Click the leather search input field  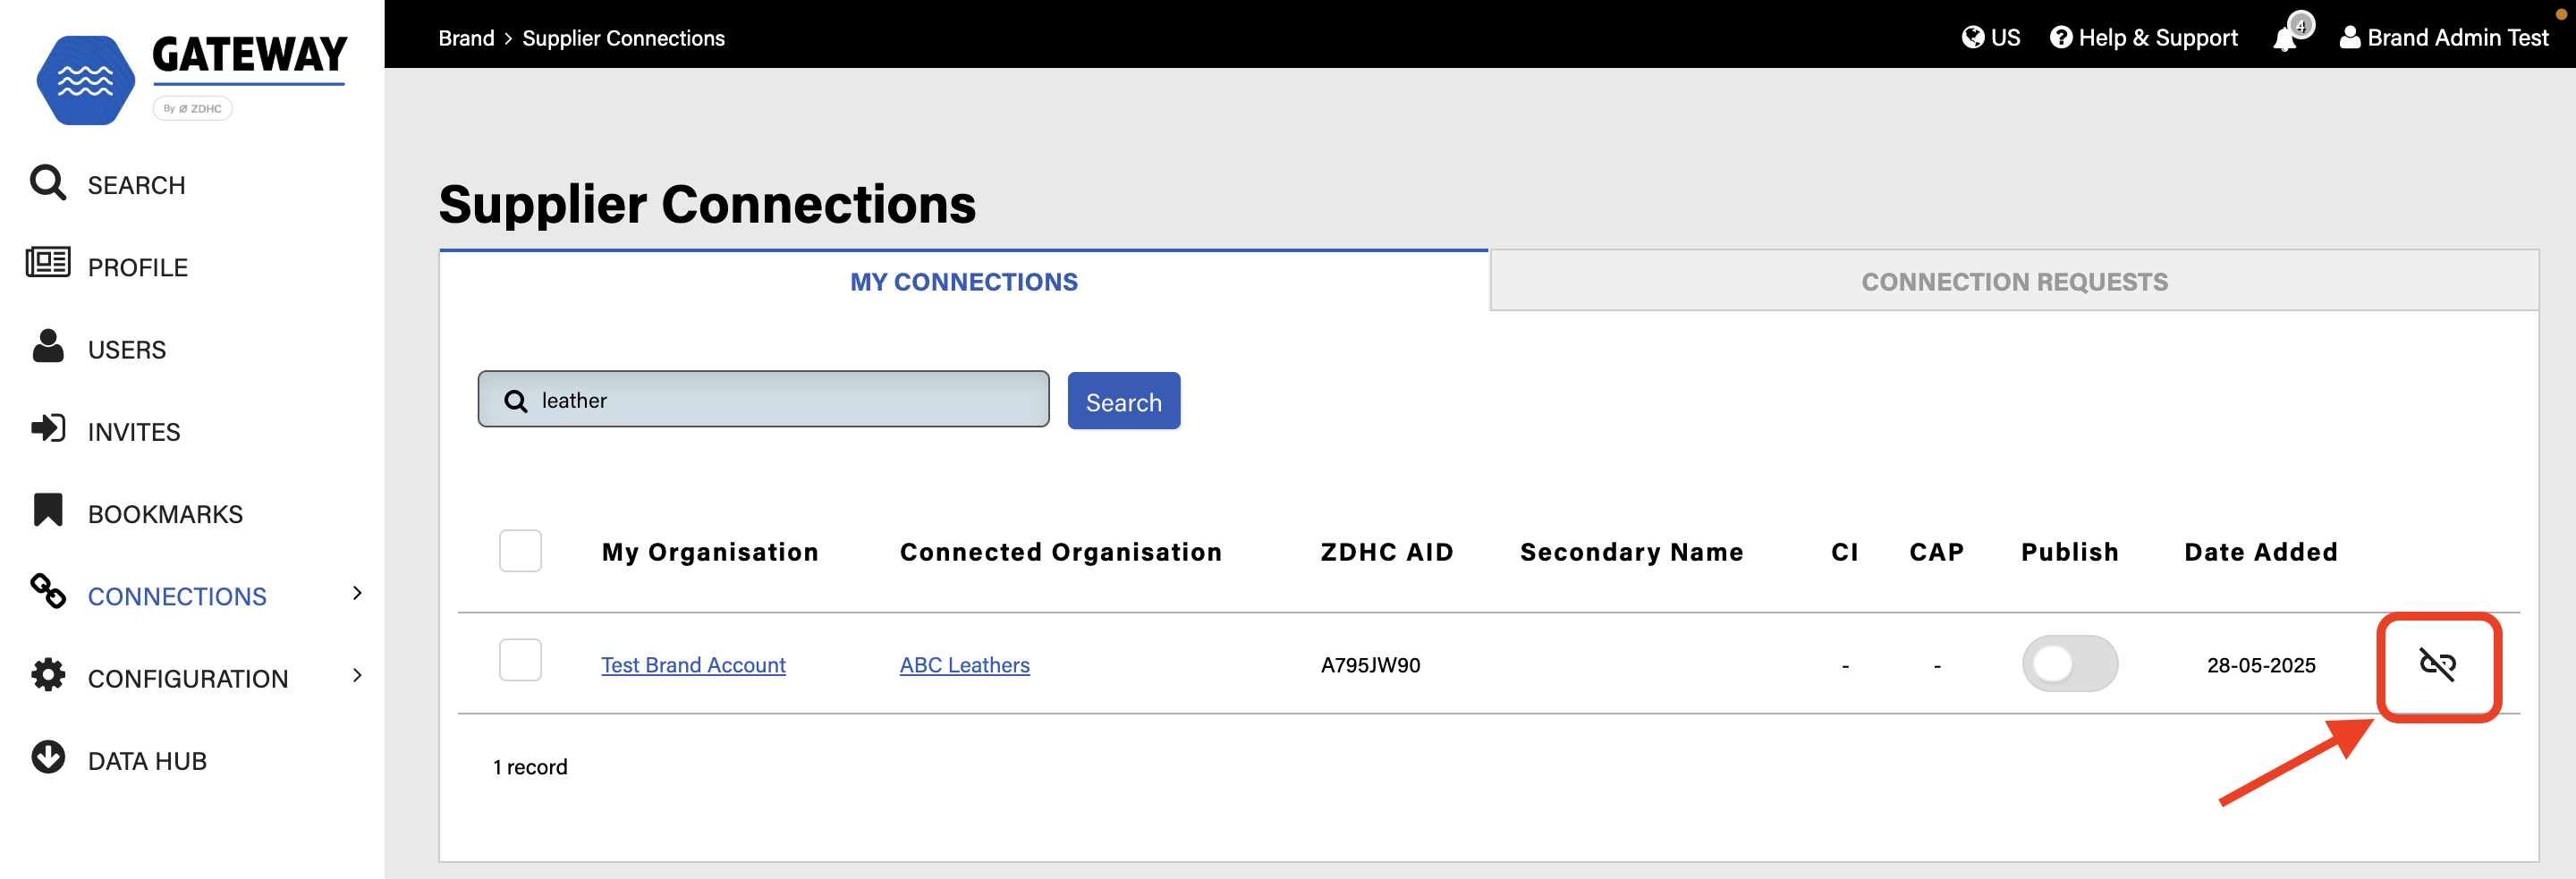coord(763,399)
